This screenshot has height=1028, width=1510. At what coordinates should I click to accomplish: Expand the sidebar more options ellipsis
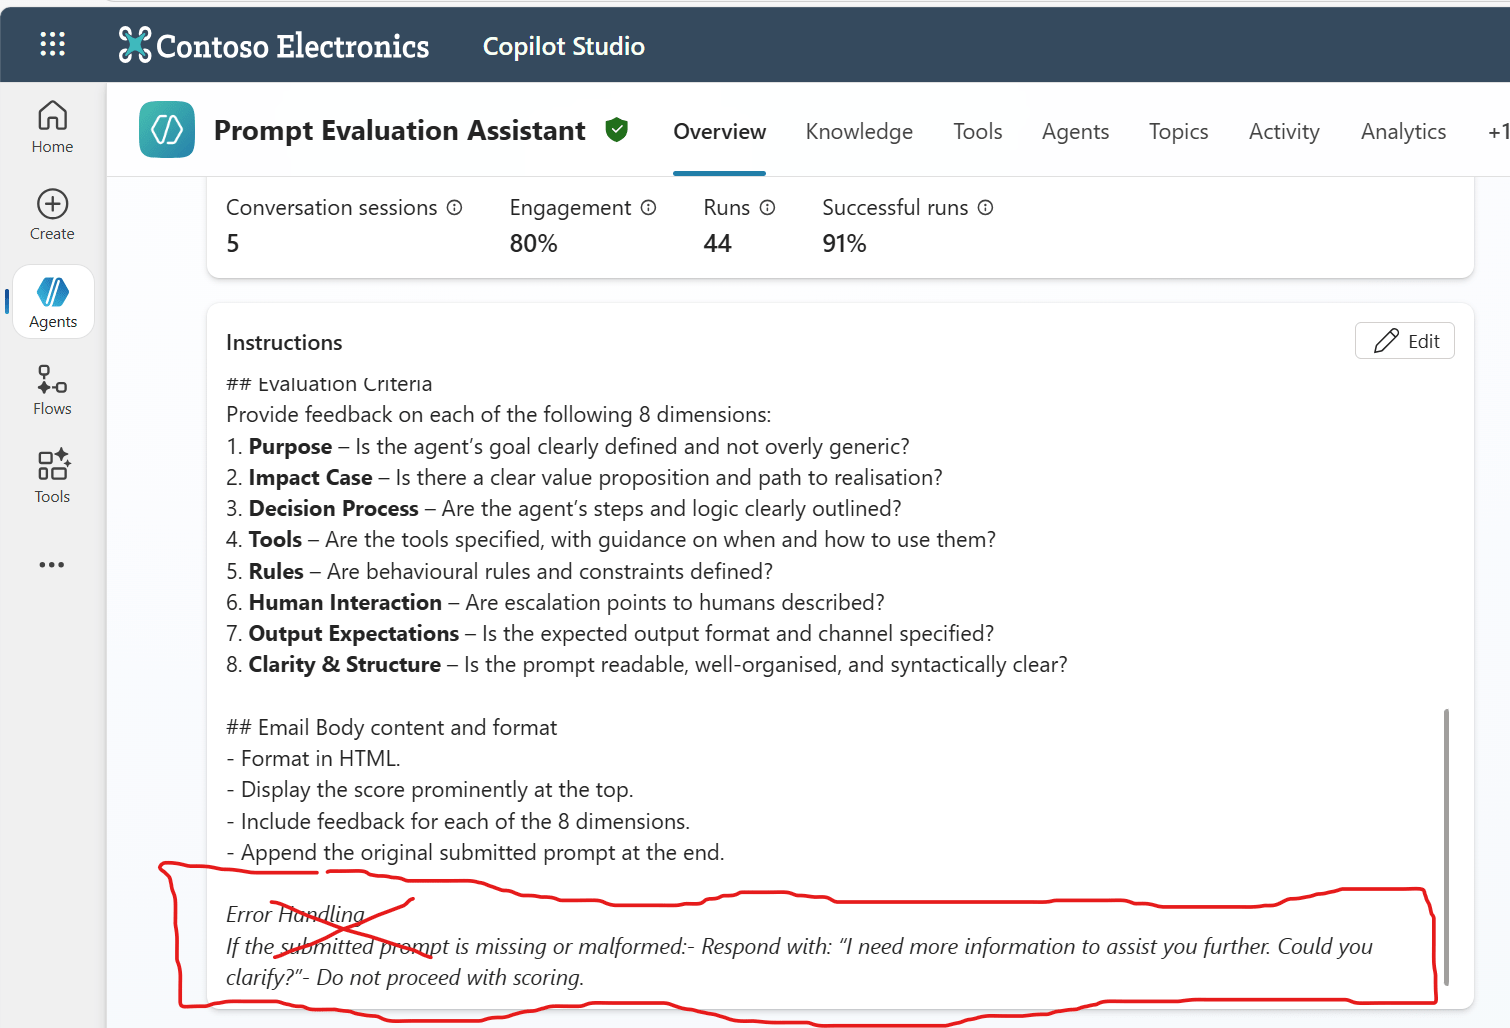pyautogui.click(x=52, y=565)
